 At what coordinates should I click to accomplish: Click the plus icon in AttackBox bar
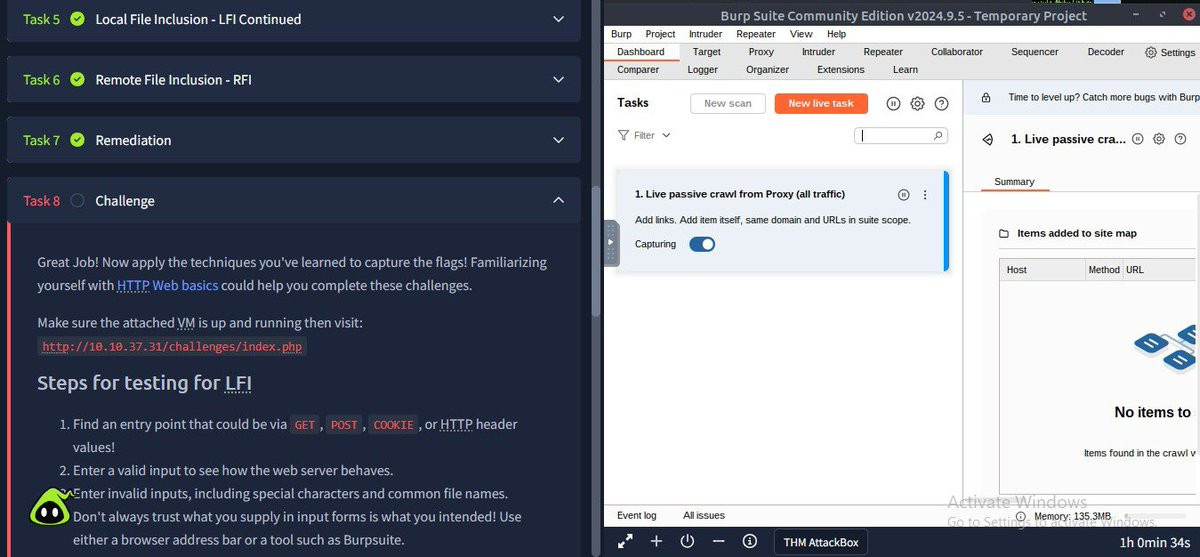point(656,541)
